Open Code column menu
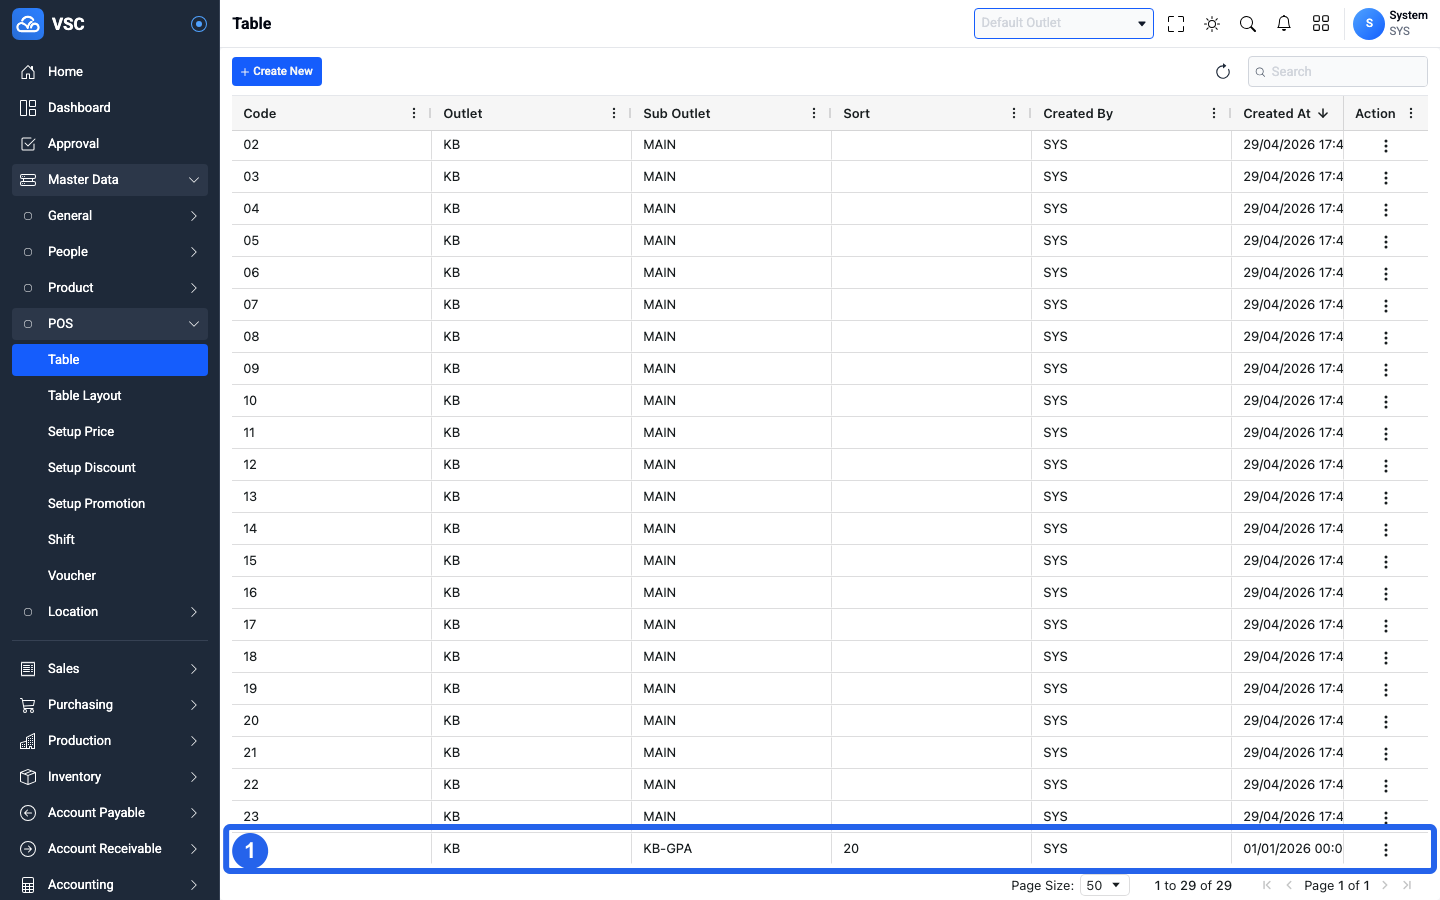The height and width of the screenshot is (900, 1440). [414, 114]
